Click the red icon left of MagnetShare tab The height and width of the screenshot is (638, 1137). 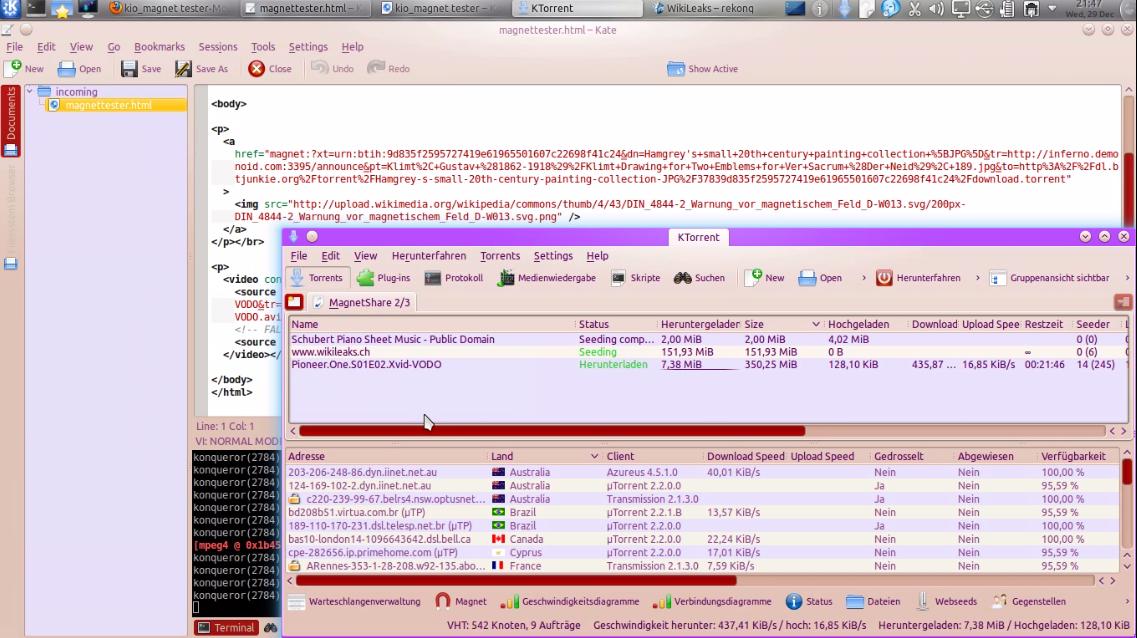pos(294,302)
